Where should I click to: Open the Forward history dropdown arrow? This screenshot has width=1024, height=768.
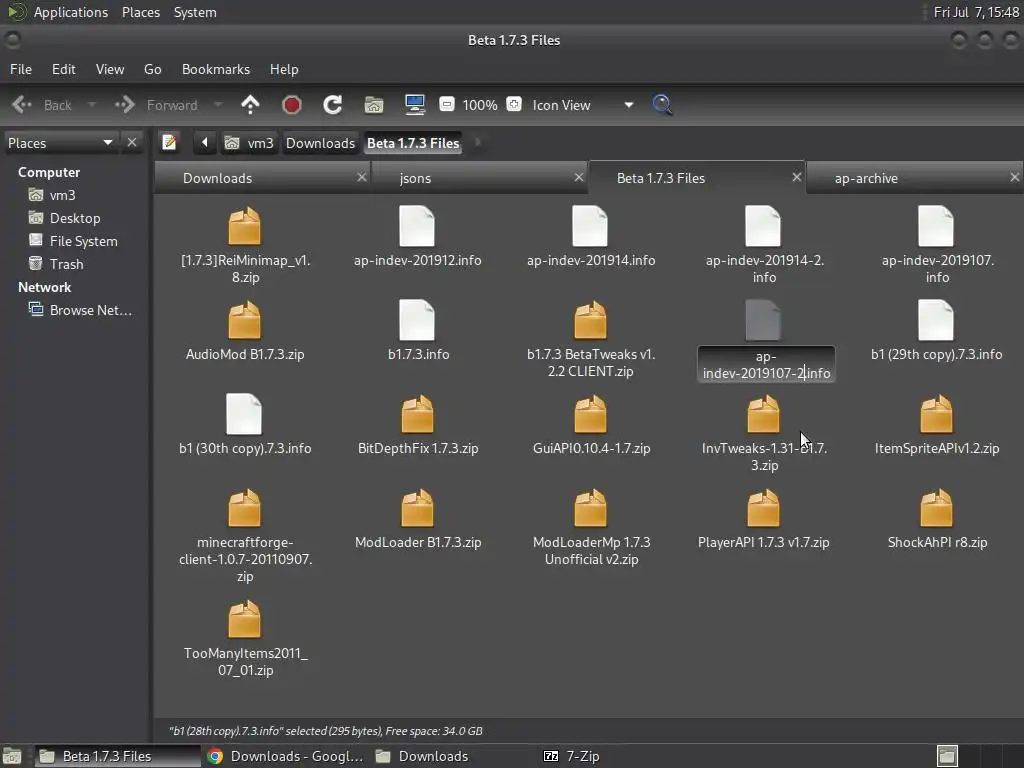(x=218, y=104)
